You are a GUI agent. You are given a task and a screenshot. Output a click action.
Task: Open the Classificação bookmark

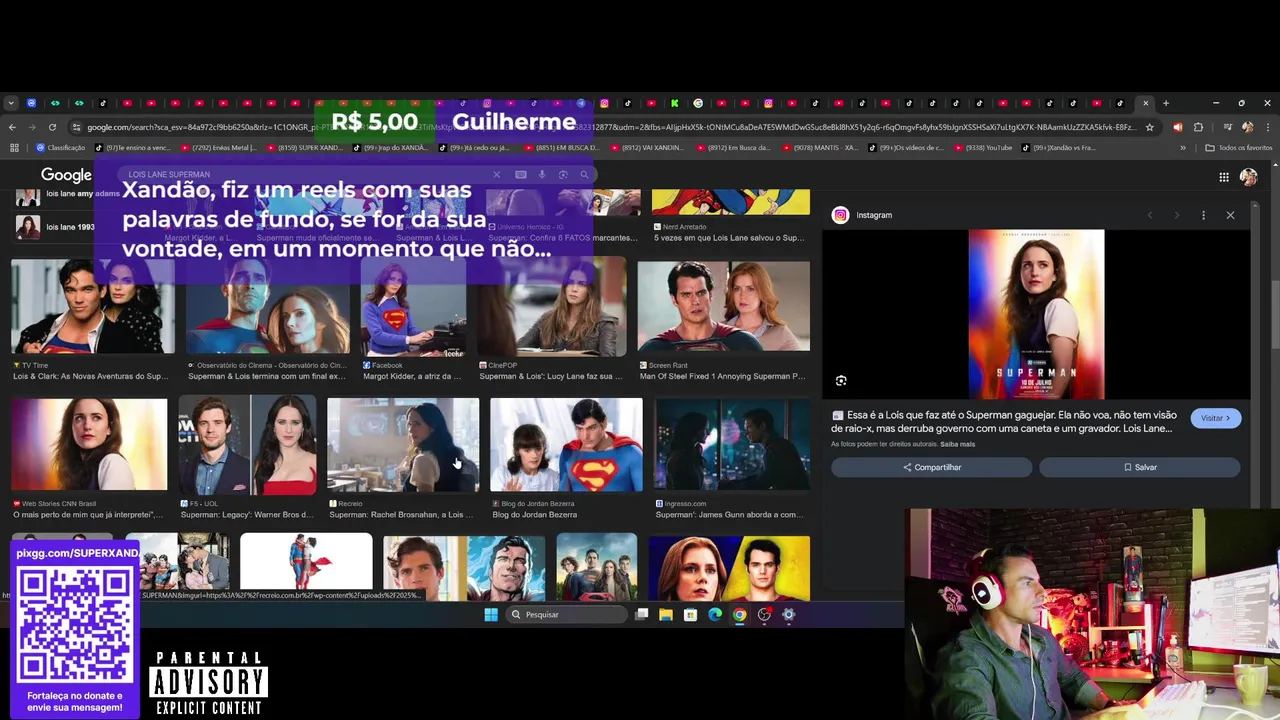point(61,147)
